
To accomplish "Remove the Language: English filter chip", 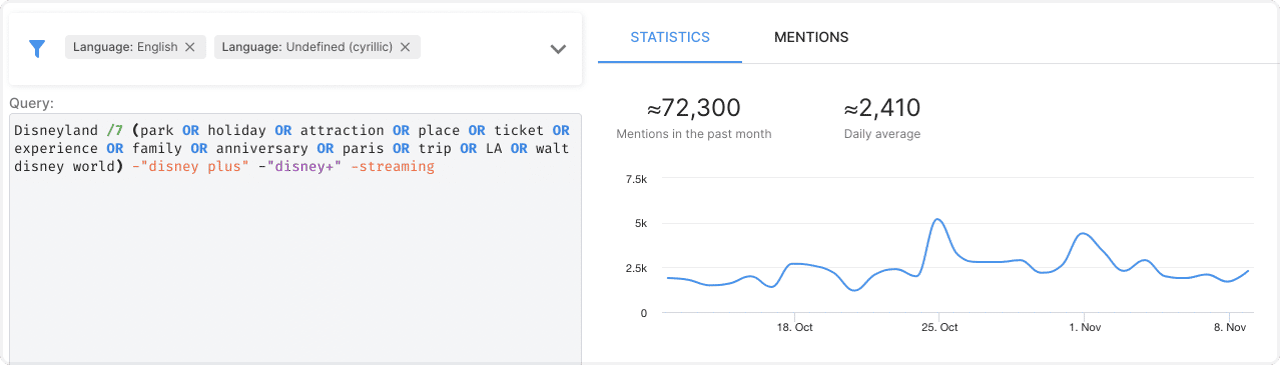I will coord(190,47).
